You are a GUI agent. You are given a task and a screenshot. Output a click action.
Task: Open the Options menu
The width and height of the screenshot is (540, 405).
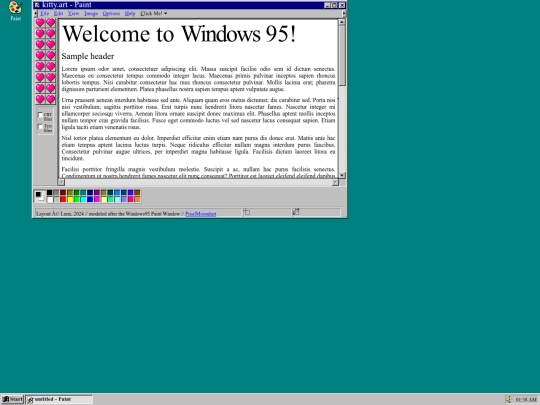click(x=111, y=13)
